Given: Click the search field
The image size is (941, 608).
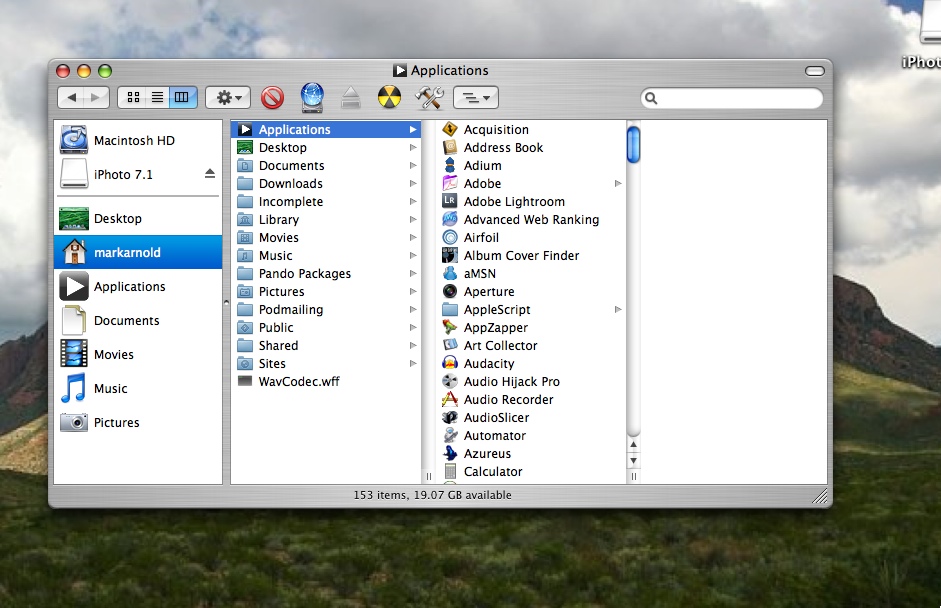Looking at the screenshot, I should 732,98.
